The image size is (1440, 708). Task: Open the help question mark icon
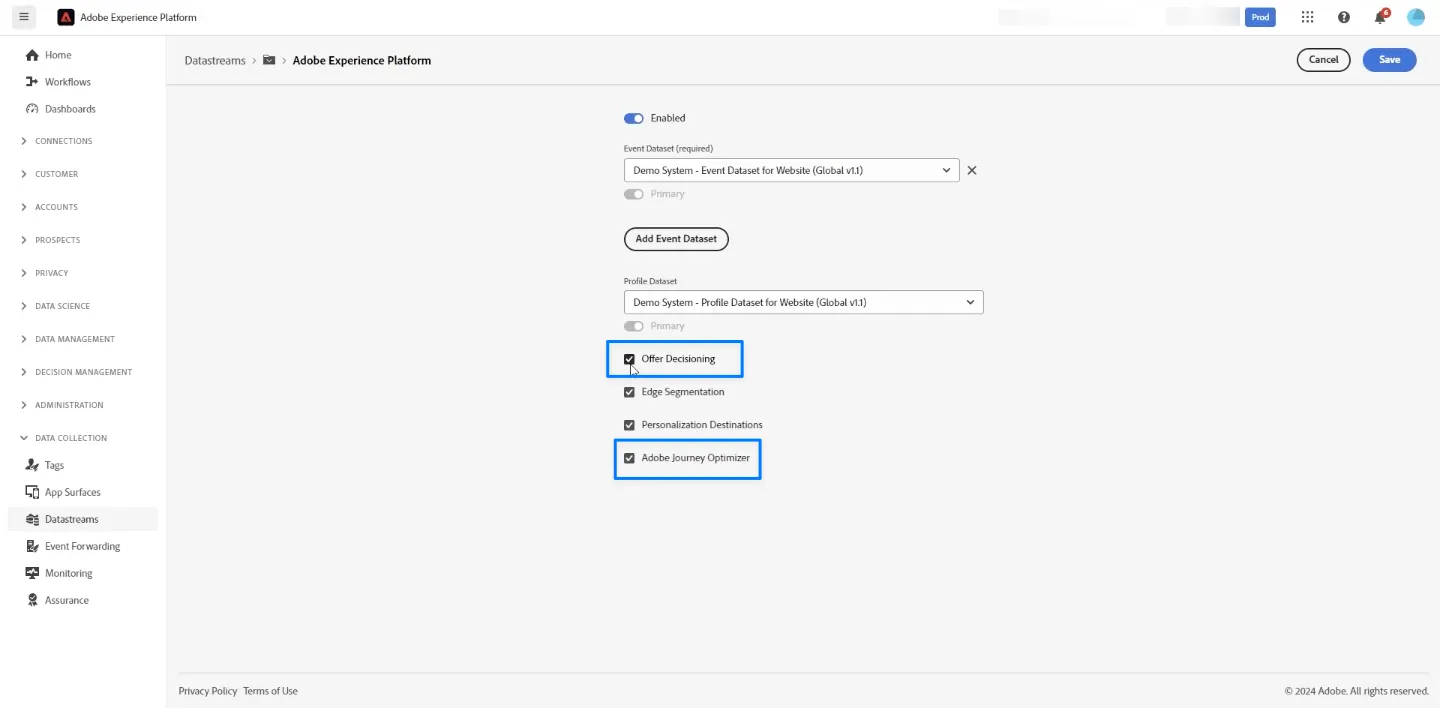1343,17
